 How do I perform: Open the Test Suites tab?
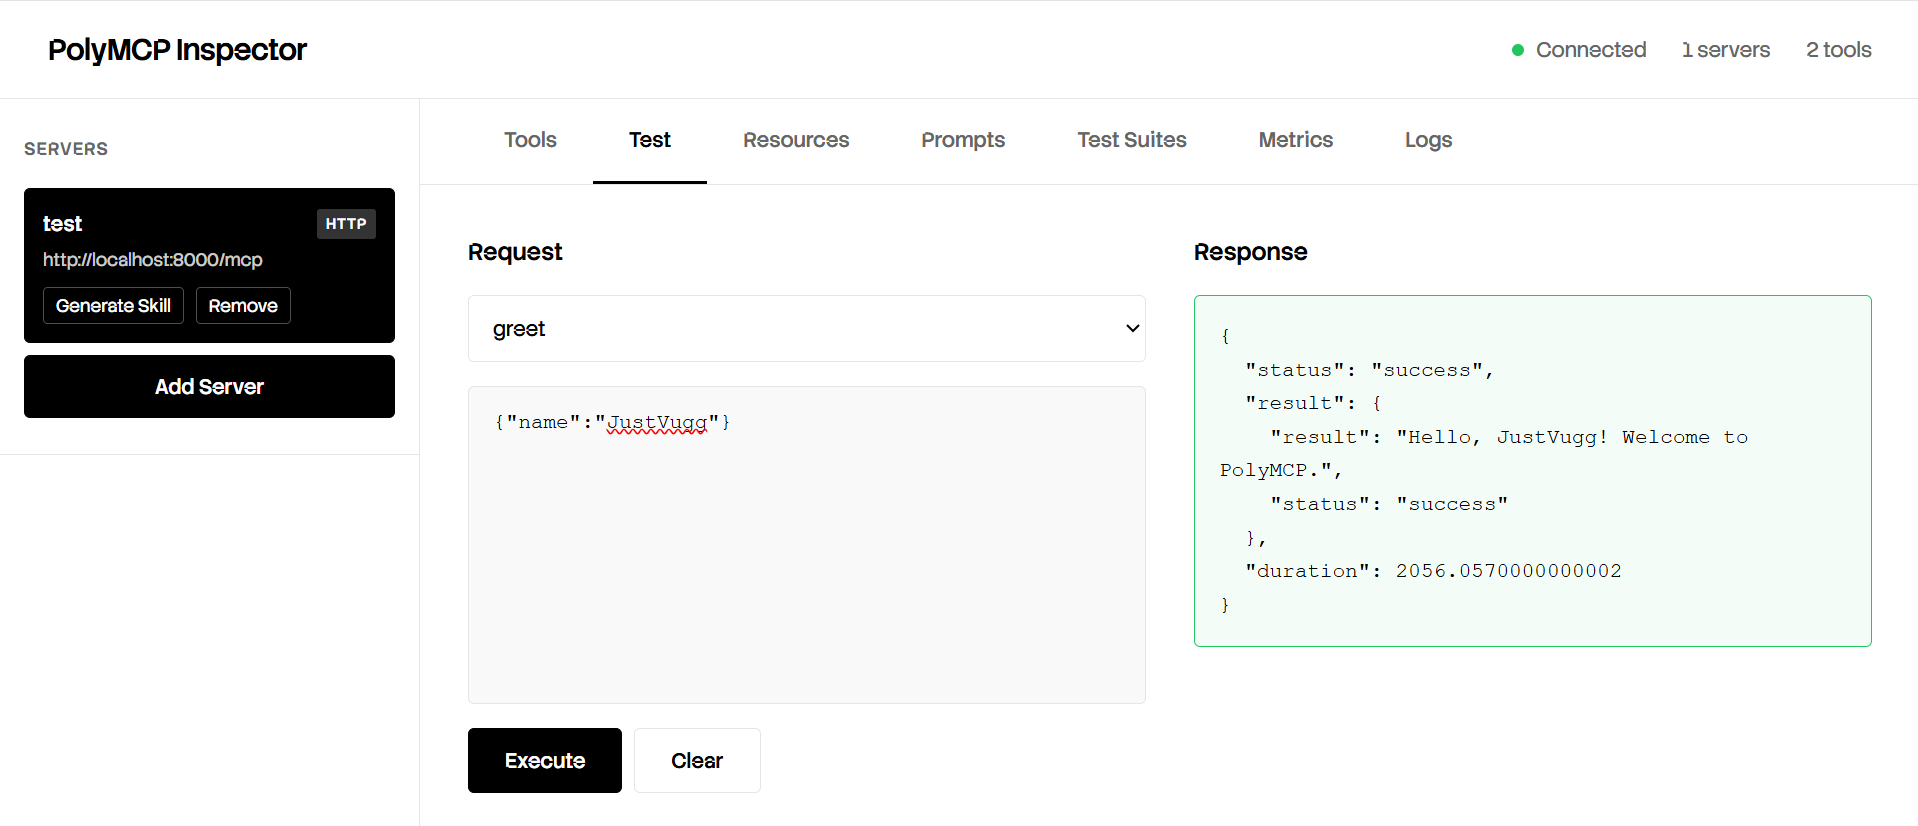(1132, 140)
